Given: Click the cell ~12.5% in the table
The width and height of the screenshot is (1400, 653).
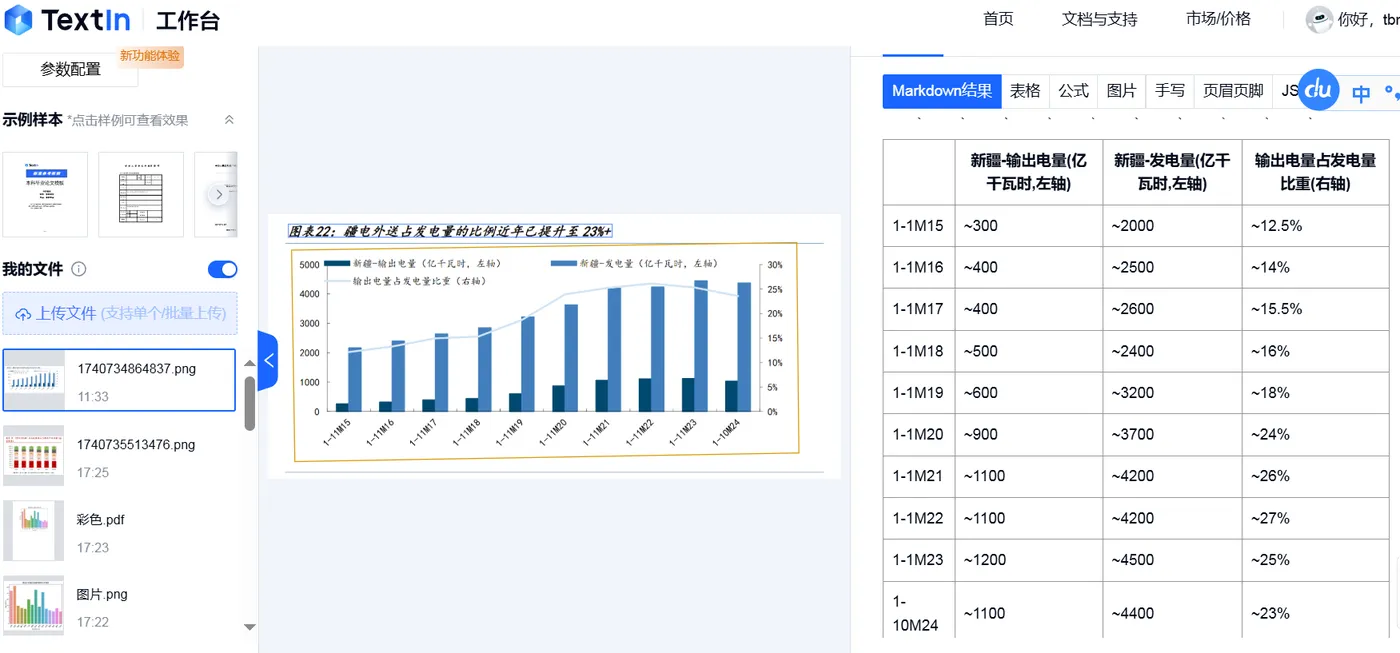Looking at the screenshot, I should (x=1315, y=226).
